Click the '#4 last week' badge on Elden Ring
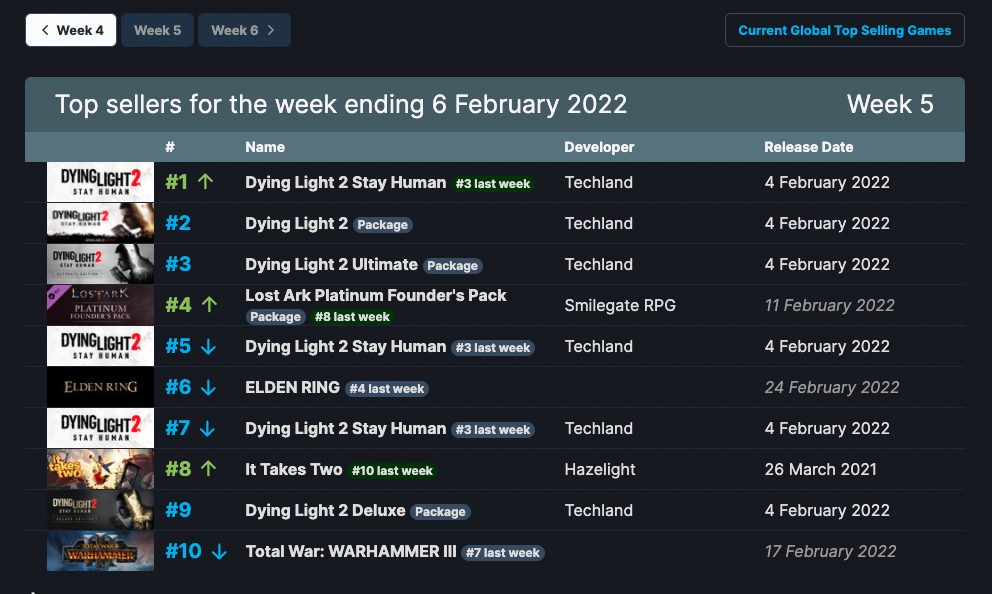Screen dimensions: 992x594 click(x=387, y=388)
